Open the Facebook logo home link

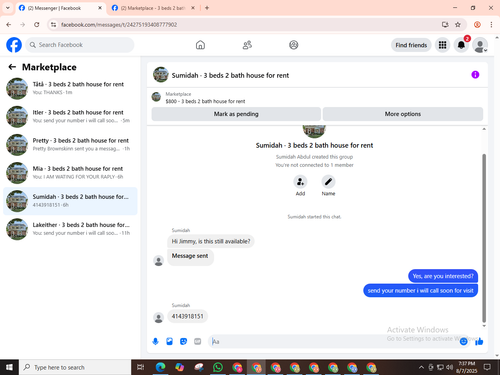[x=14, y=45]
